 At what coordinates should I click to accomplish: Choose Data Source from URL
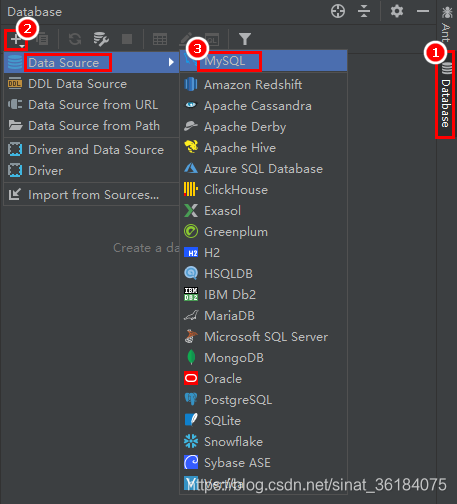91,105
